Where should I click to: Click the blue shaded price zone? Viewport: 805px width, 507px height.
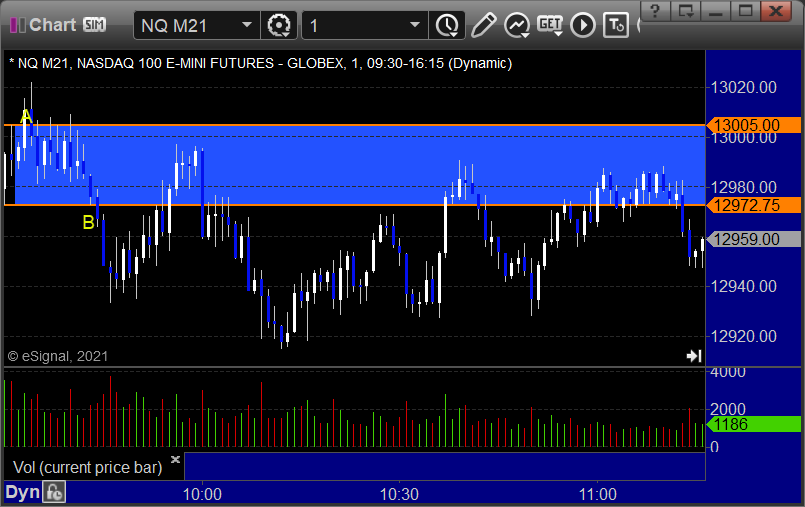[359, 165]
